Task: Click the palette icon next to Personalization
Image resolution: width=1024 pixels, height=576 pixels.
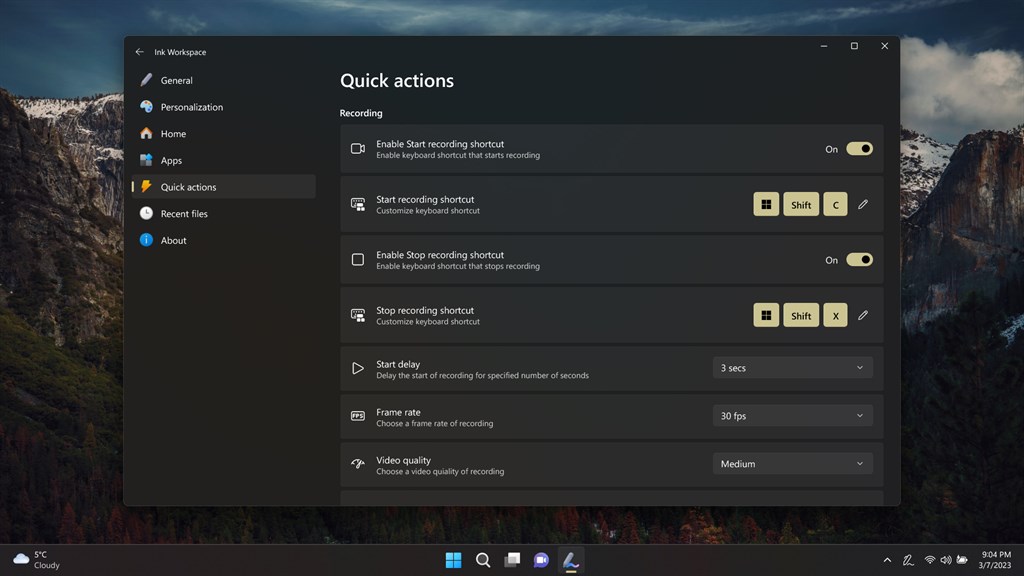Action: click(146, 106)
